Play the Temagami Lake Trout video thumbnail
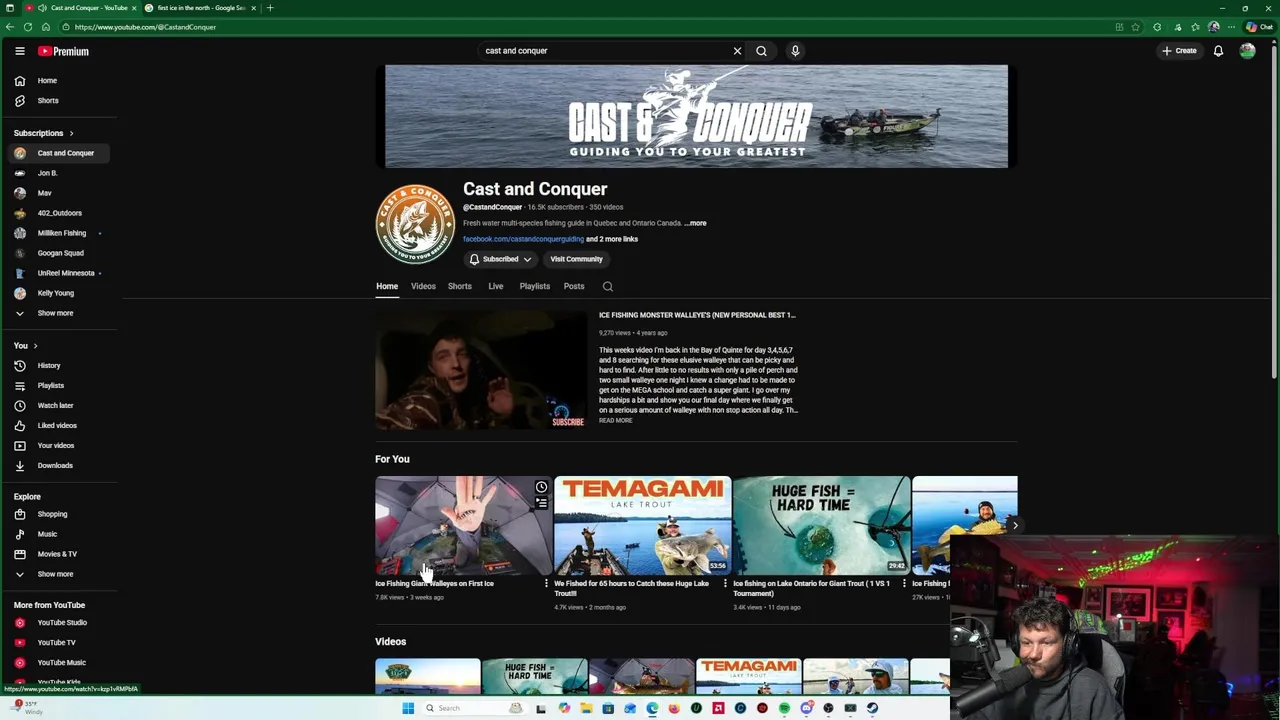 (x=643, y=526)
